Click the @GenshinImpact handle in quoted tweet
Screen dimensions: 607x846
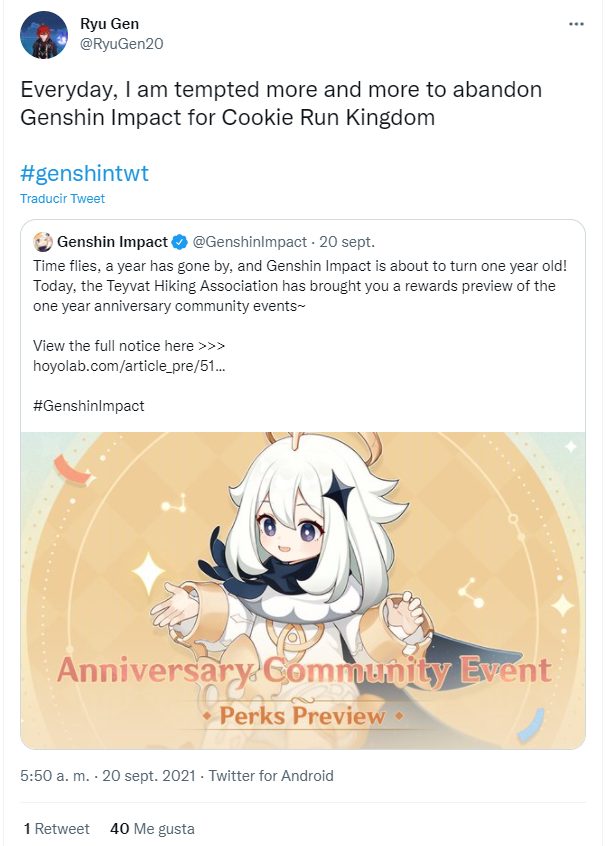[x=250, y=242]
